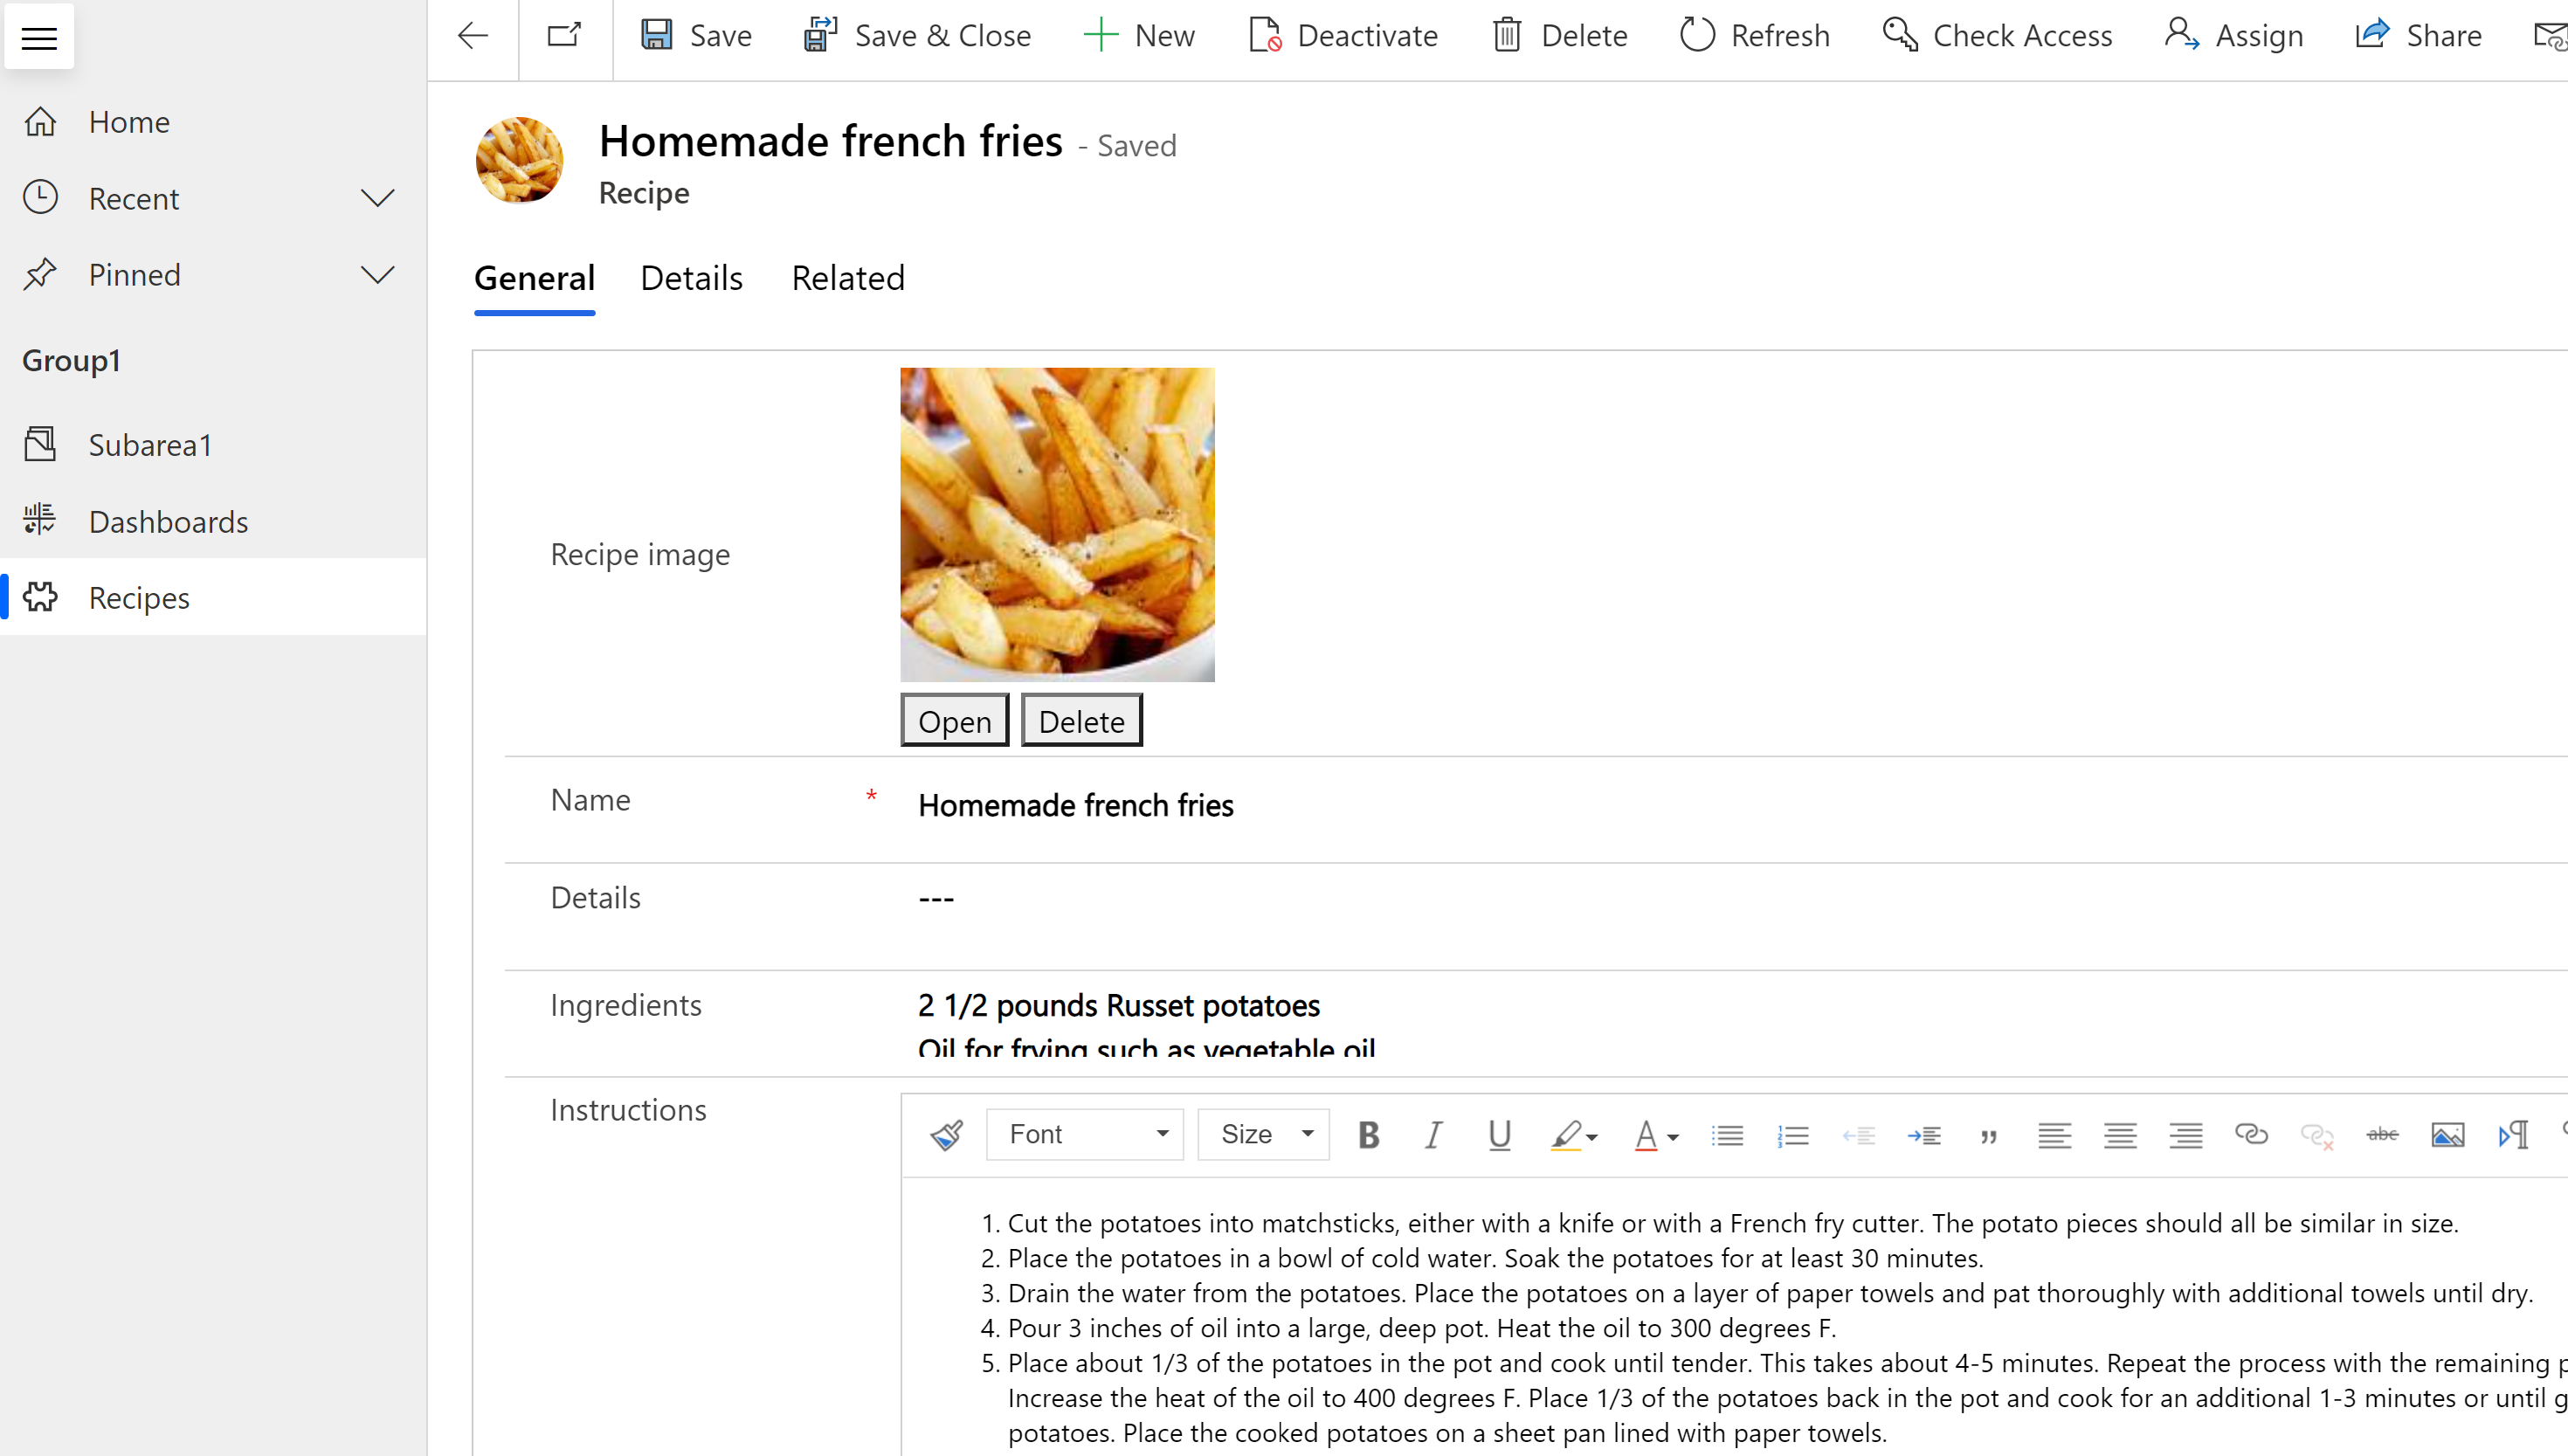Select the Font dropdown
The height and width of the screenshot is (1456, 2568).
tap(1083, 1132)
